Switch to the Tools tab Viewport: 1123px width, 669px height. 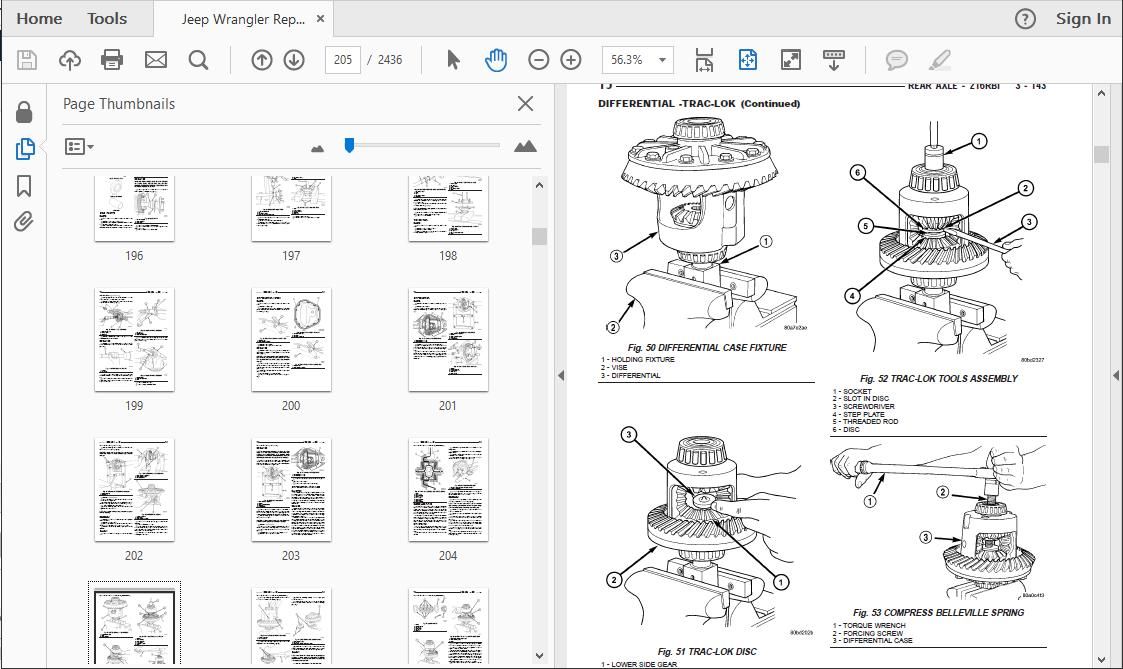pyautogui.click(x=107, y=19)
